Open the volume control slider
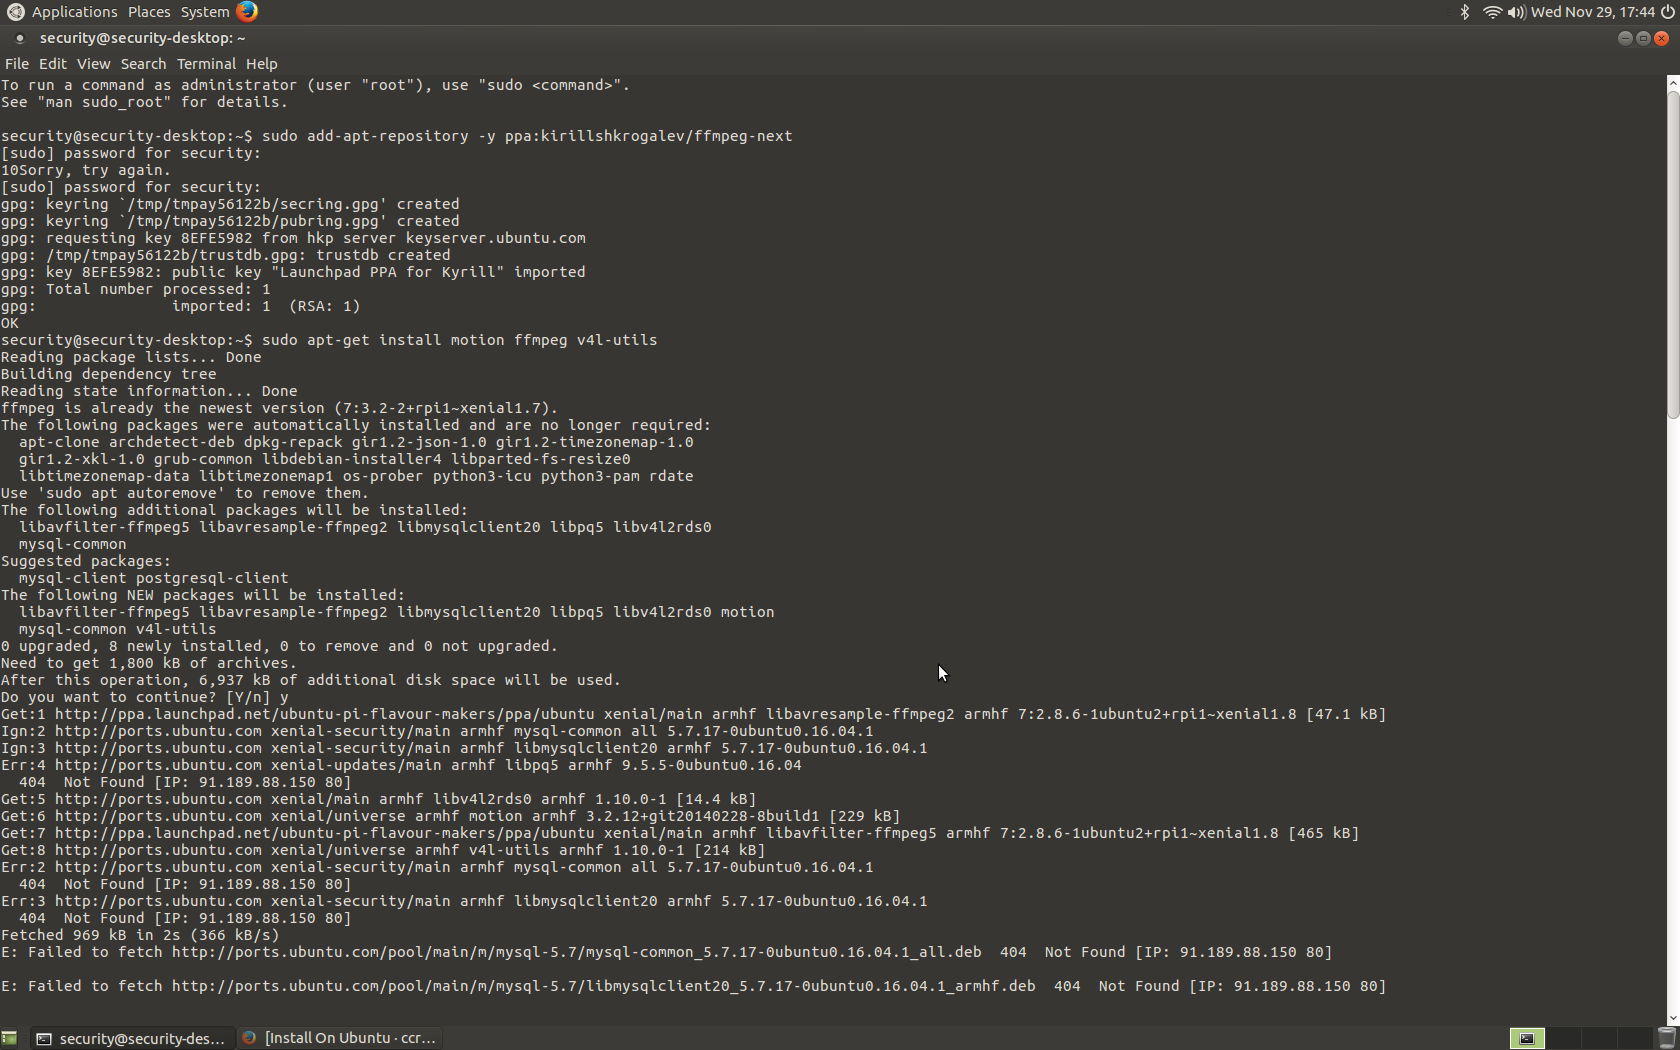The image size is (1680, 1050). pyautogui.click(x=1516, y=12)
